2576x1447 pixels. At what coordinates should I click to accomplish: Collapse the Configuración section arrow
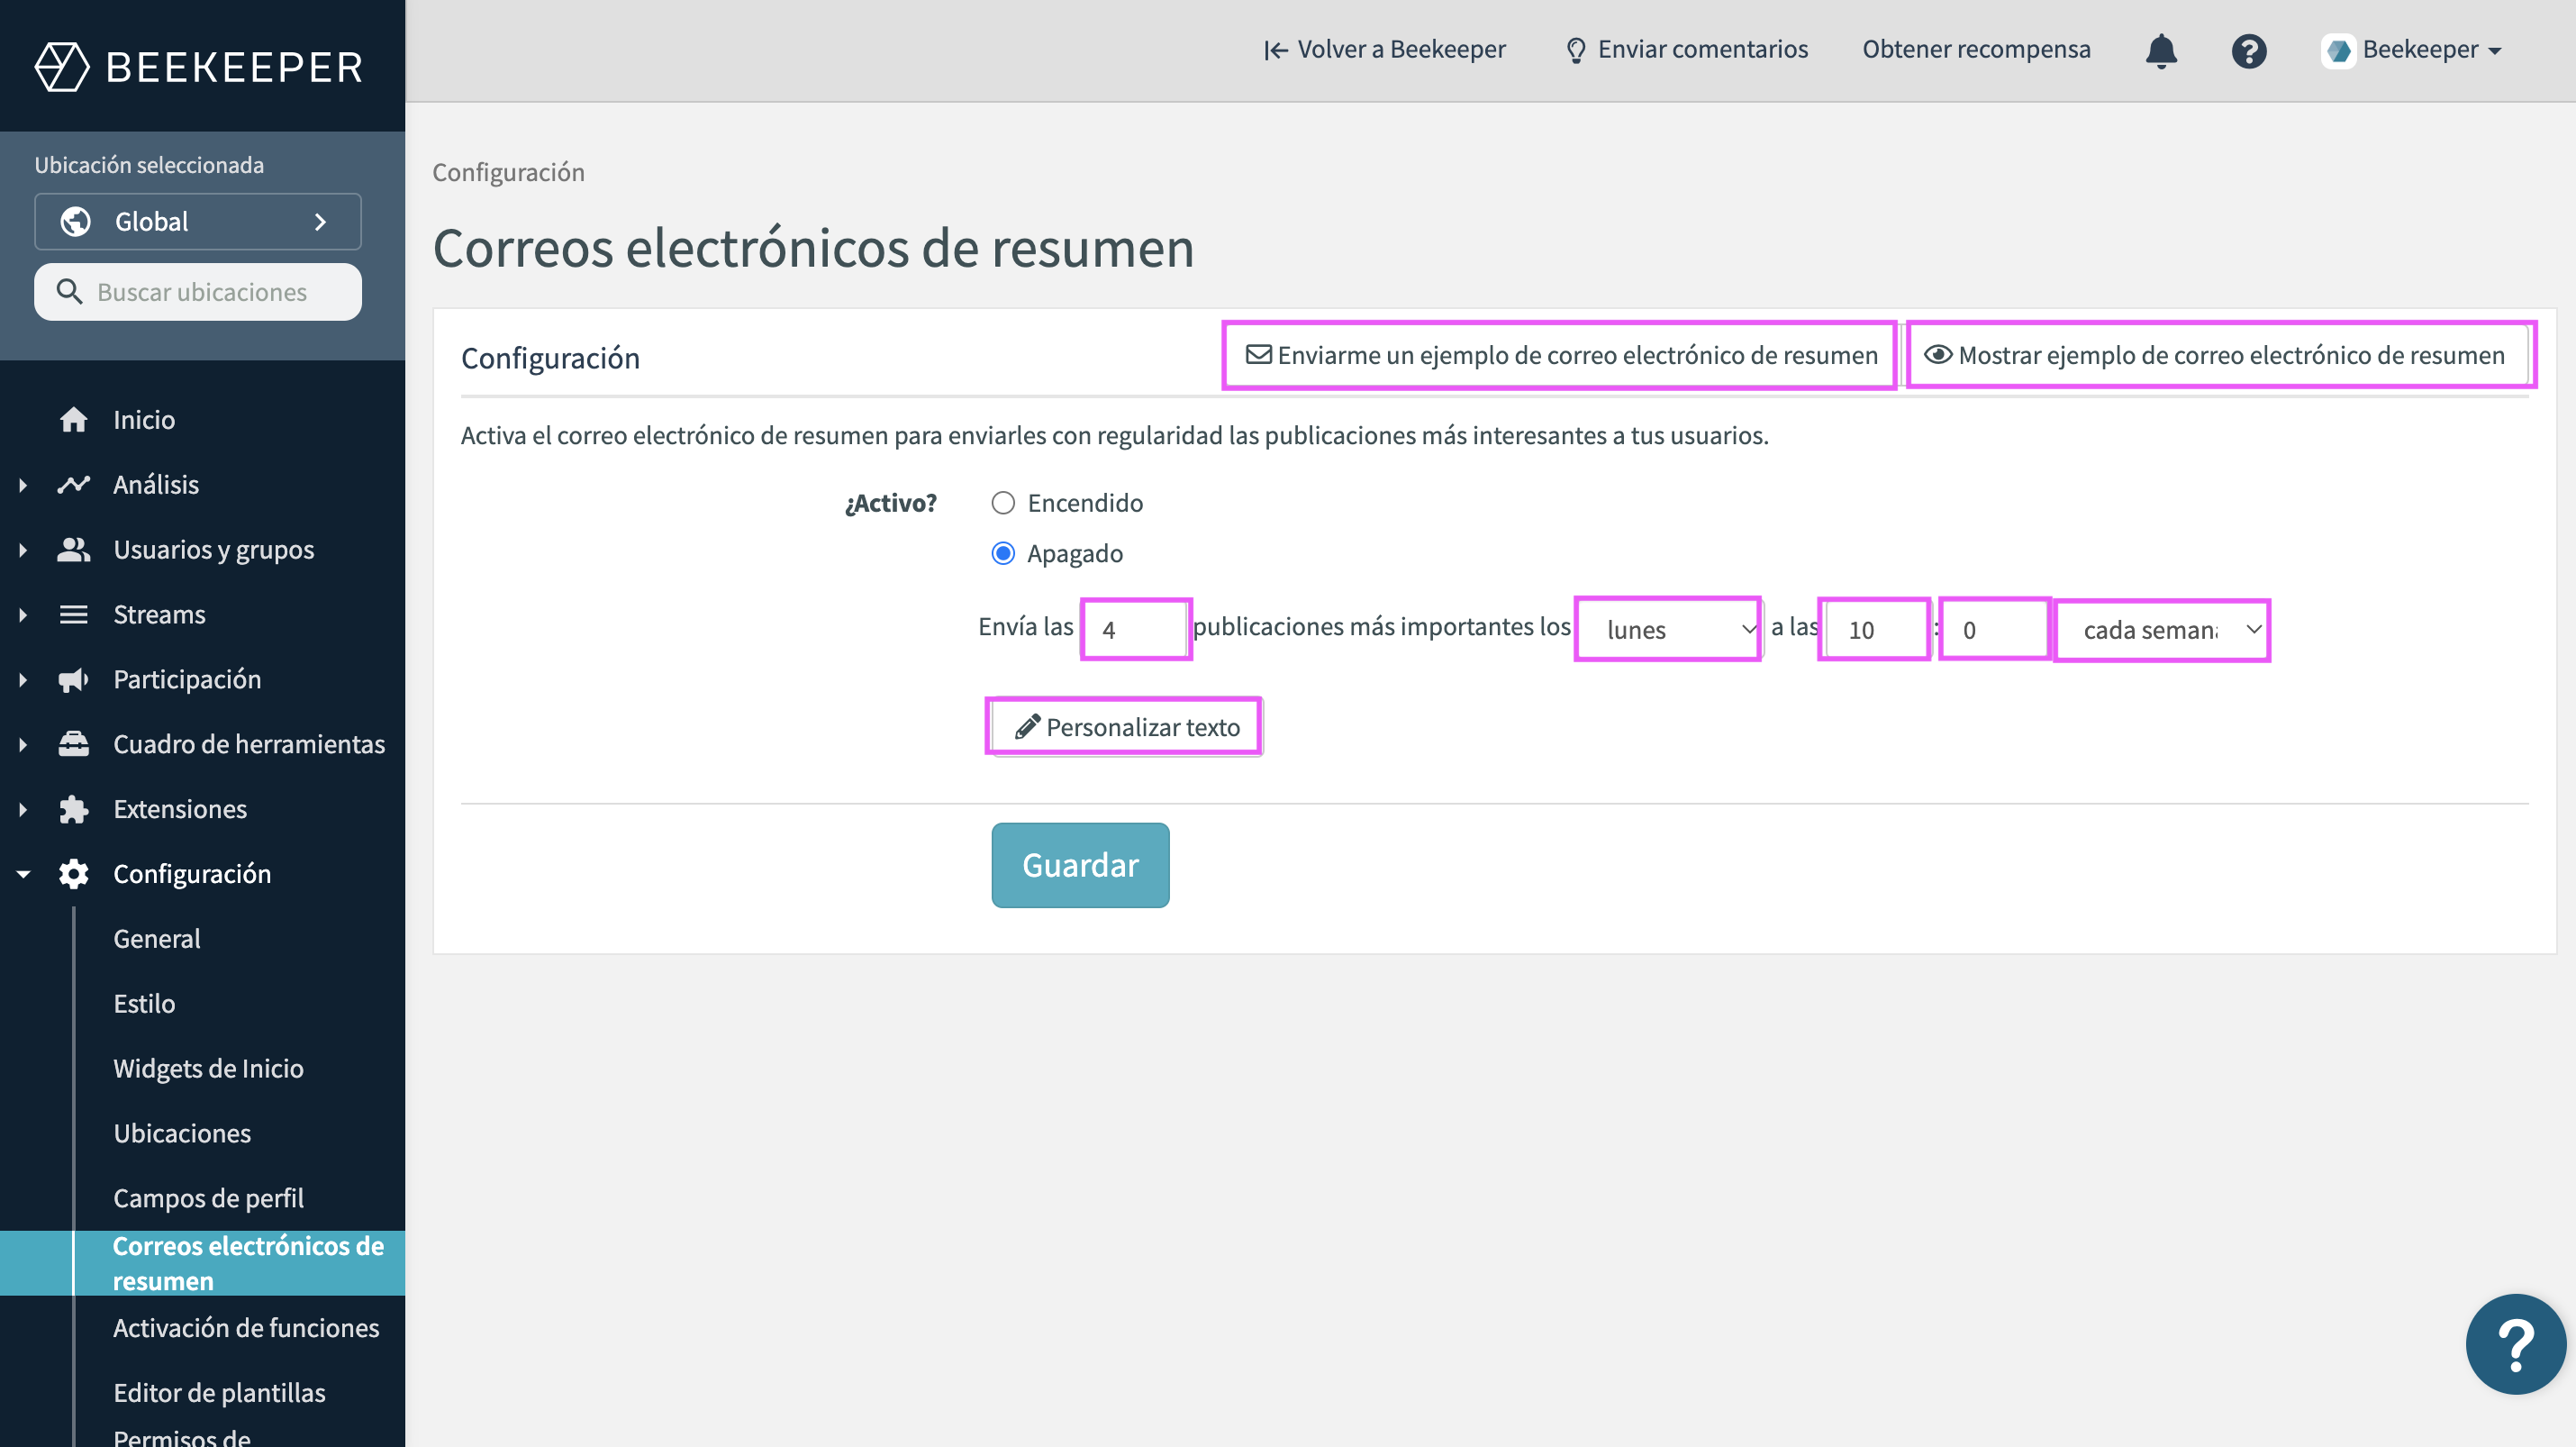click(x=23, y=874)
